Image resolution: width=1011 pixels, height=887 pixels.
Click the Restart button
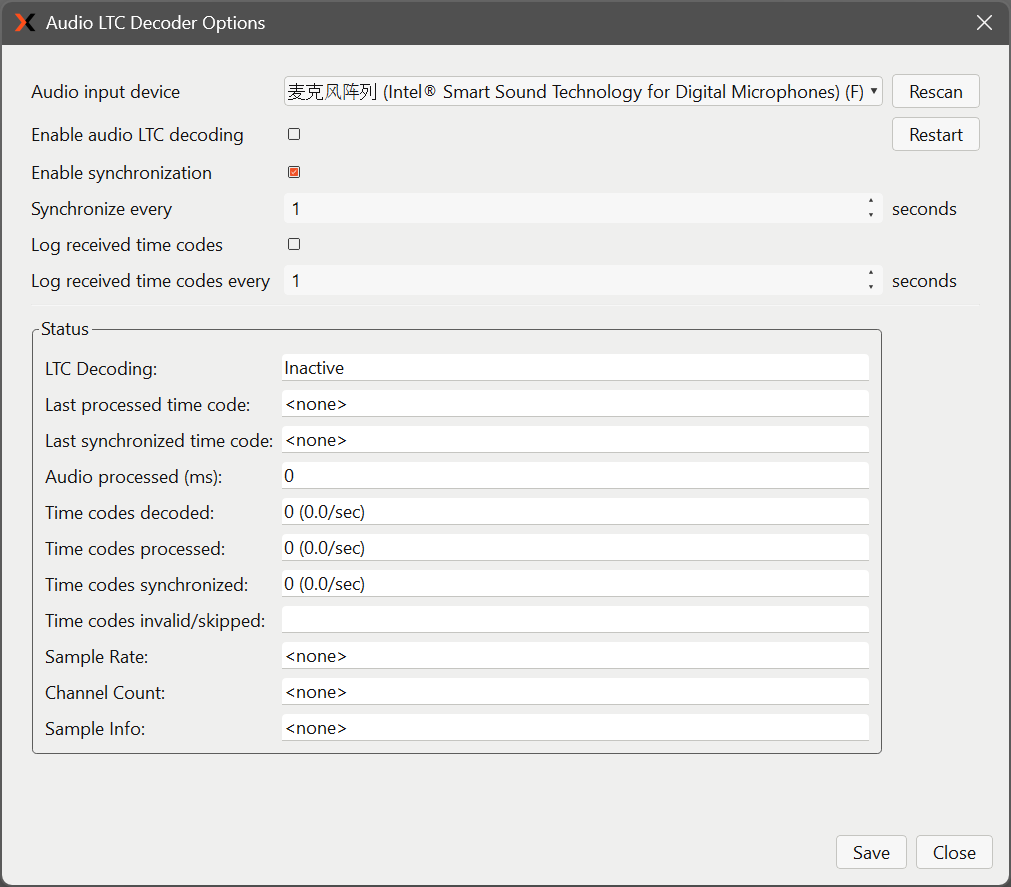pyautogui.click(x=936, y=135)
